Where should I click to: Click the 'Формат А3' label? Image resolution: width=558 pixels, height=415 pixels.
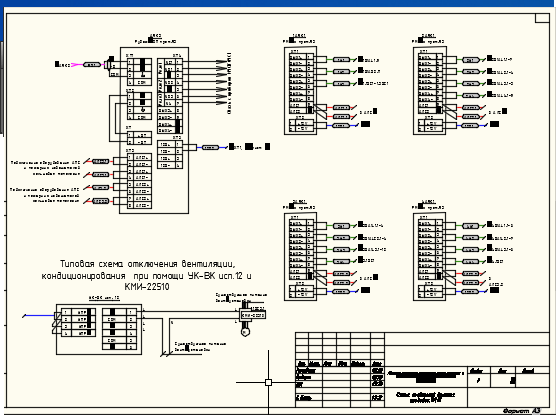522,411
